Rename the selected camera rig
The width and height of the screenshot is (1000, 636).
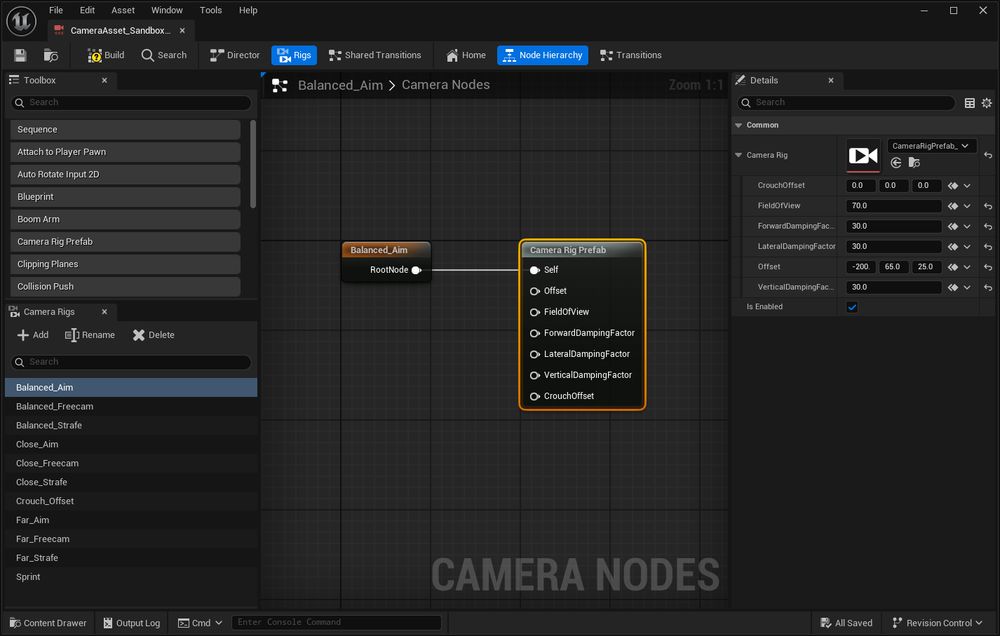tap(90, 336)
